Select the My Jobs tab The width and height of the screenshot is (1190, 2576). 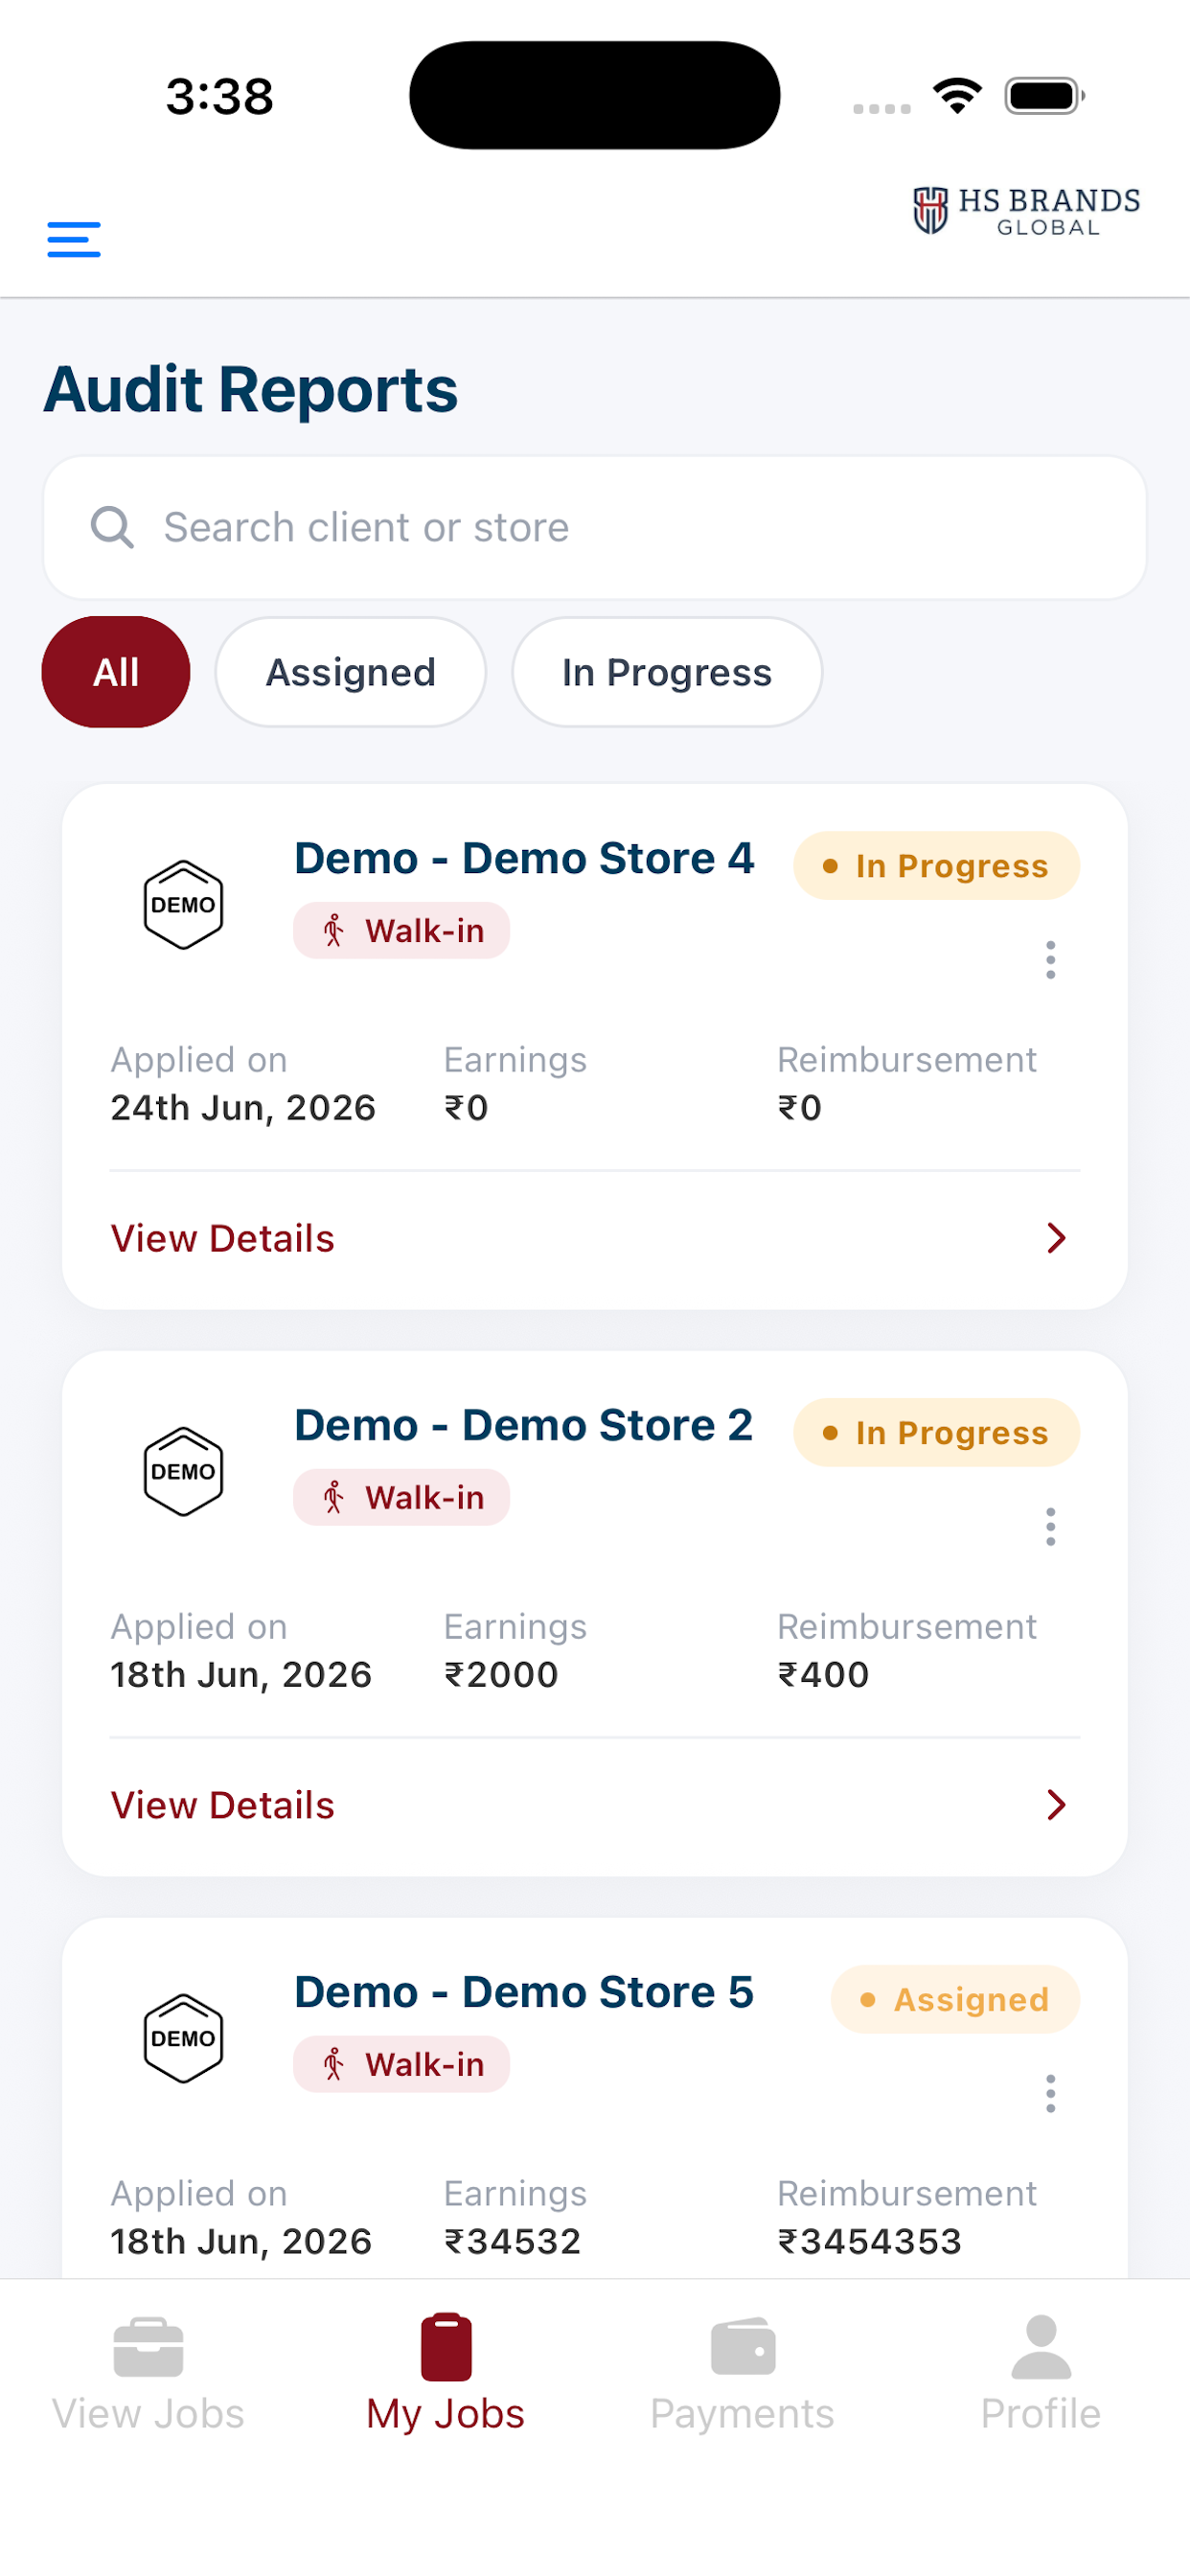pyautogui.click(x=446, y=2374)
